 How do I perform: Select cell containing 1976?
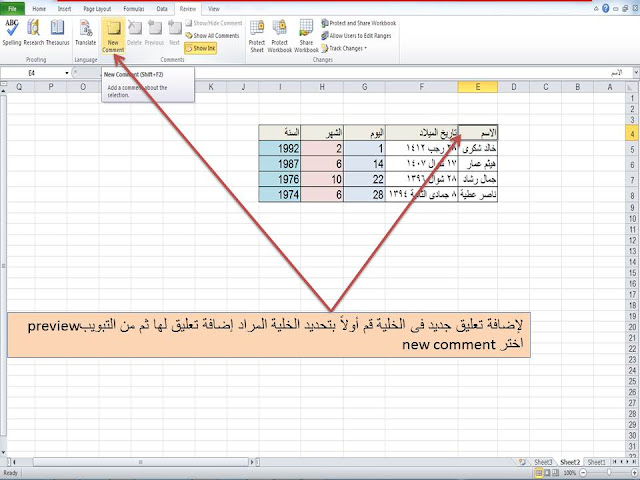pos(280,180)
